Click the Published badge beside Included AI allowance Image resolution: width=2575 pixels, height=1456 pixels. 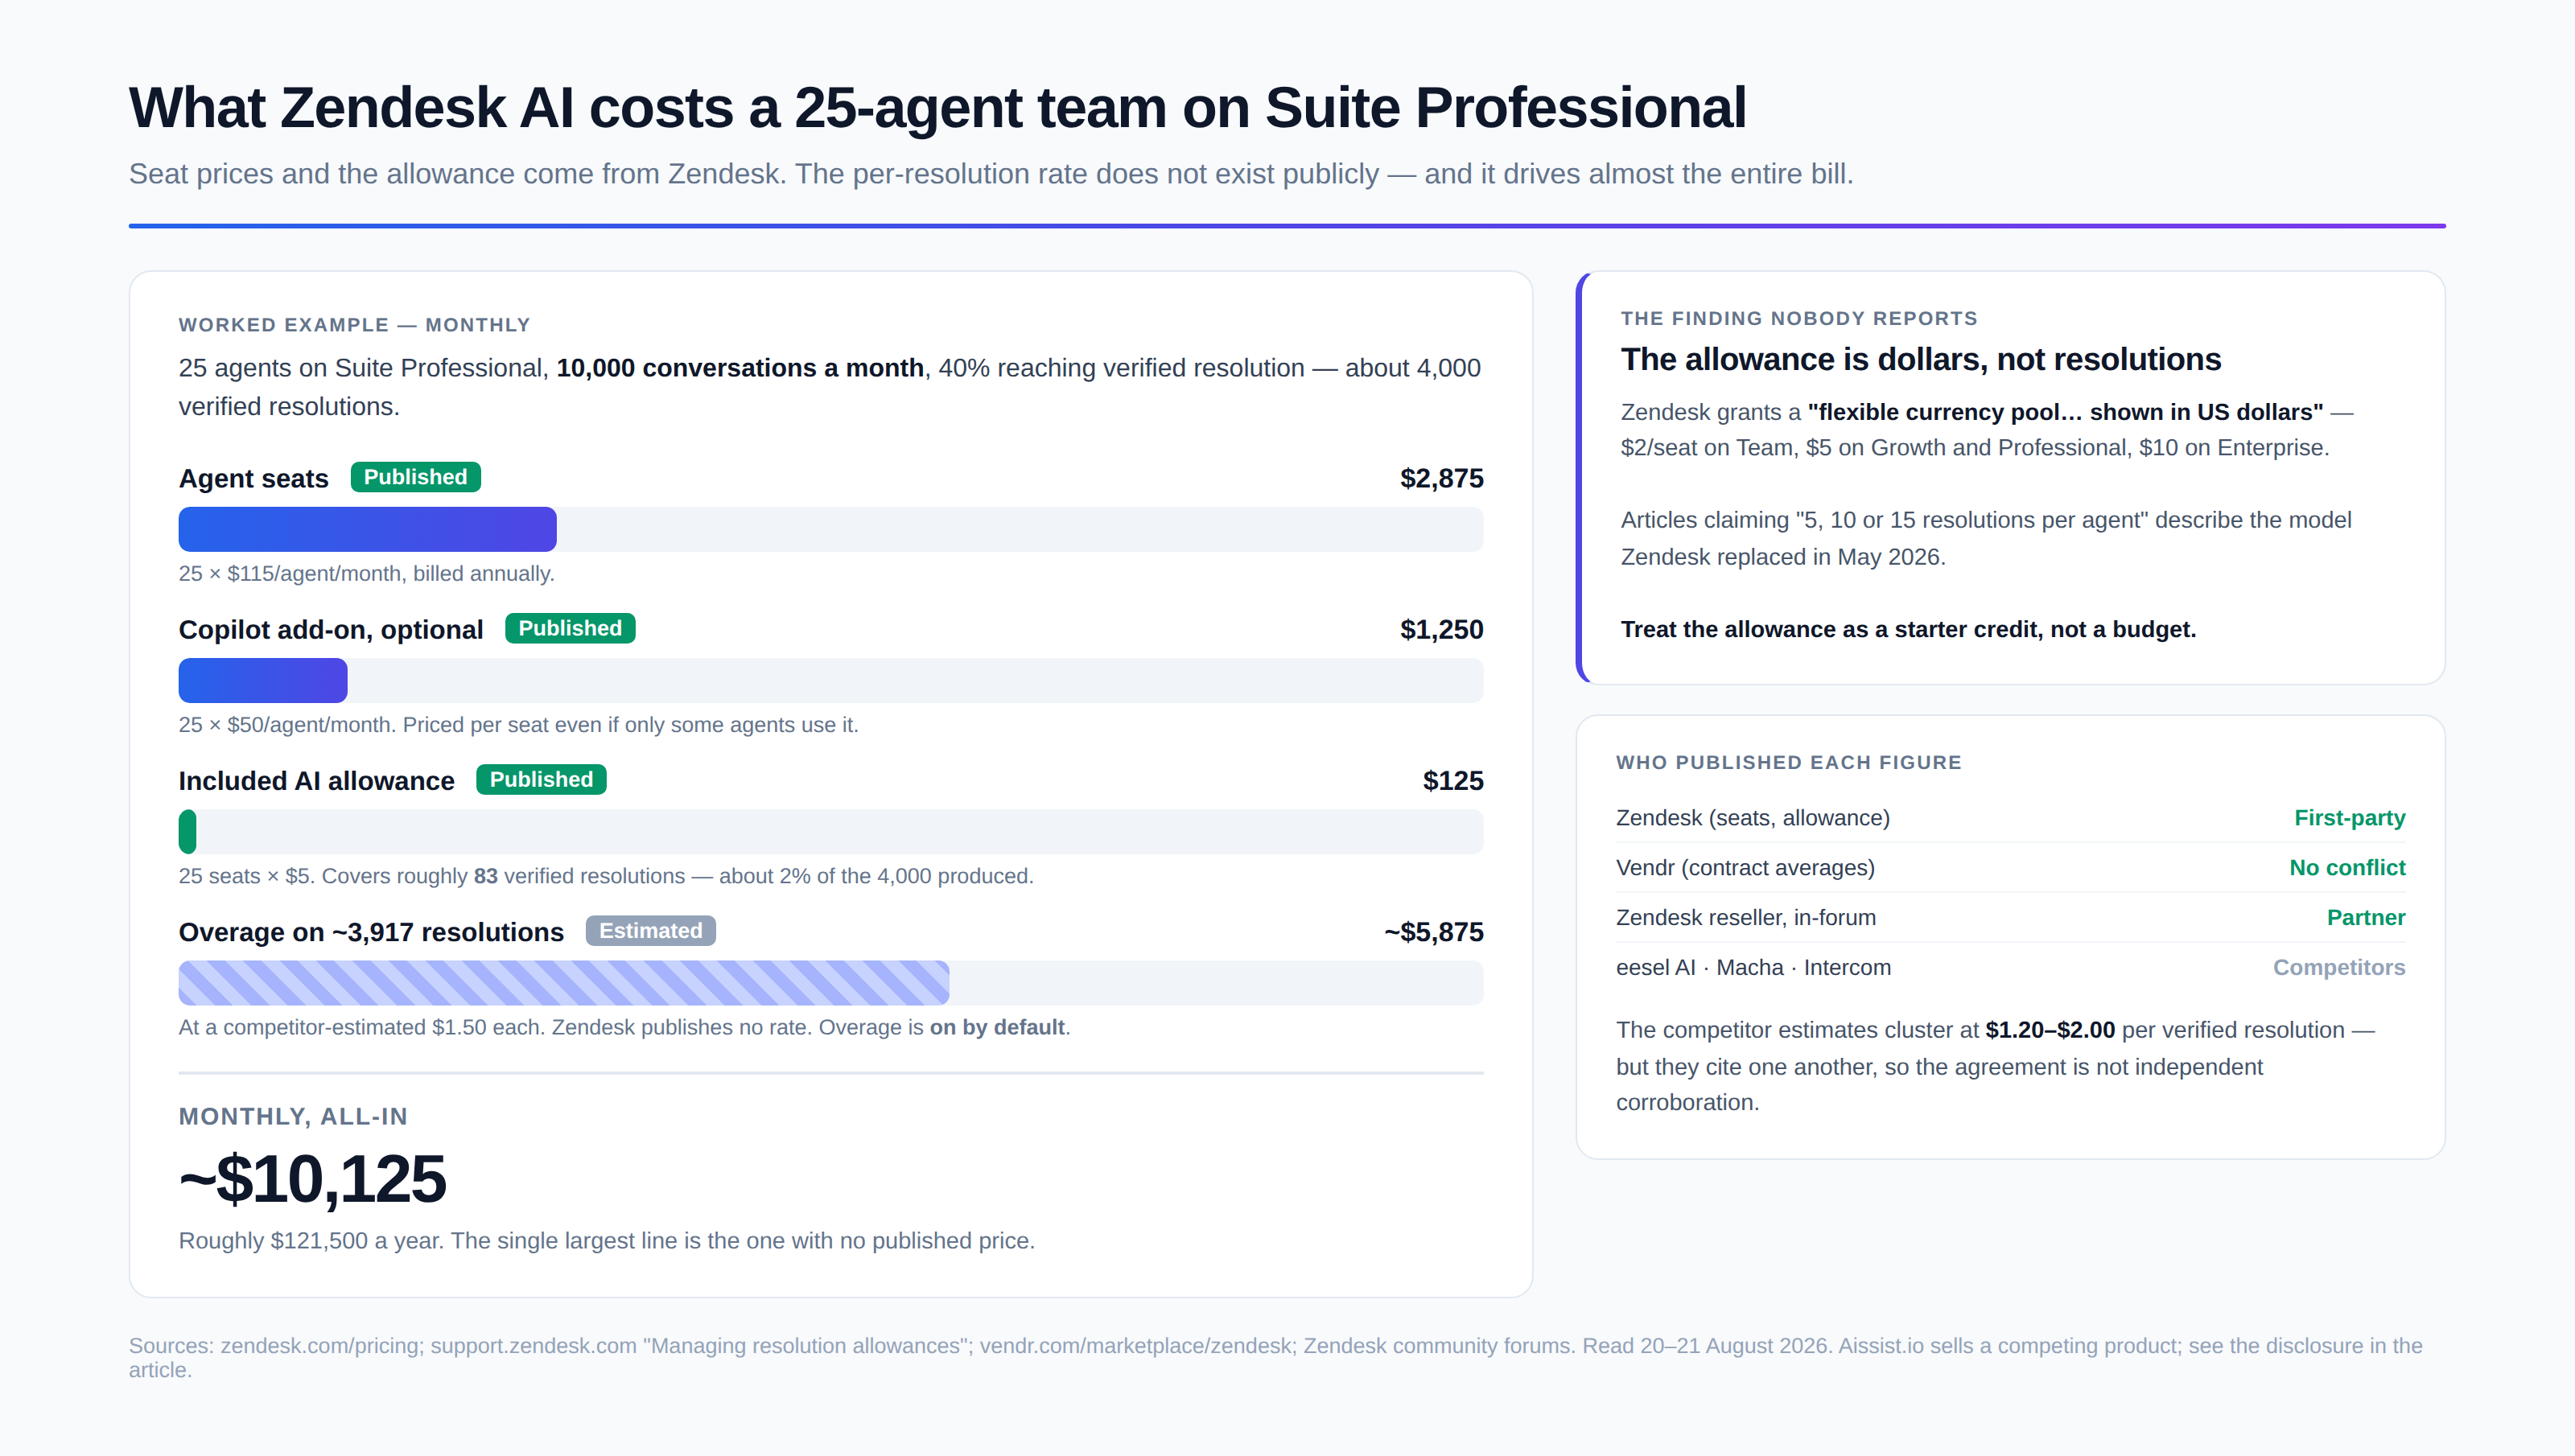pos(541,779)
